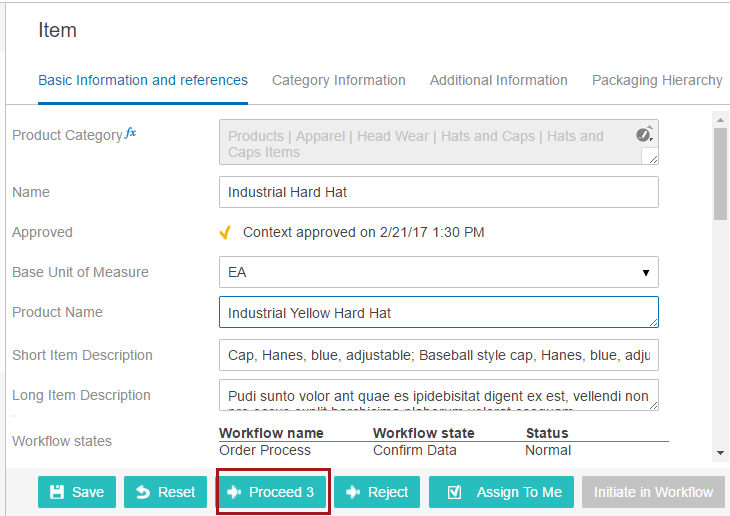The height and width of the screenshot is (516, 730).
Task: Open the Additional Information tab
Action: [x=499, y=80]
